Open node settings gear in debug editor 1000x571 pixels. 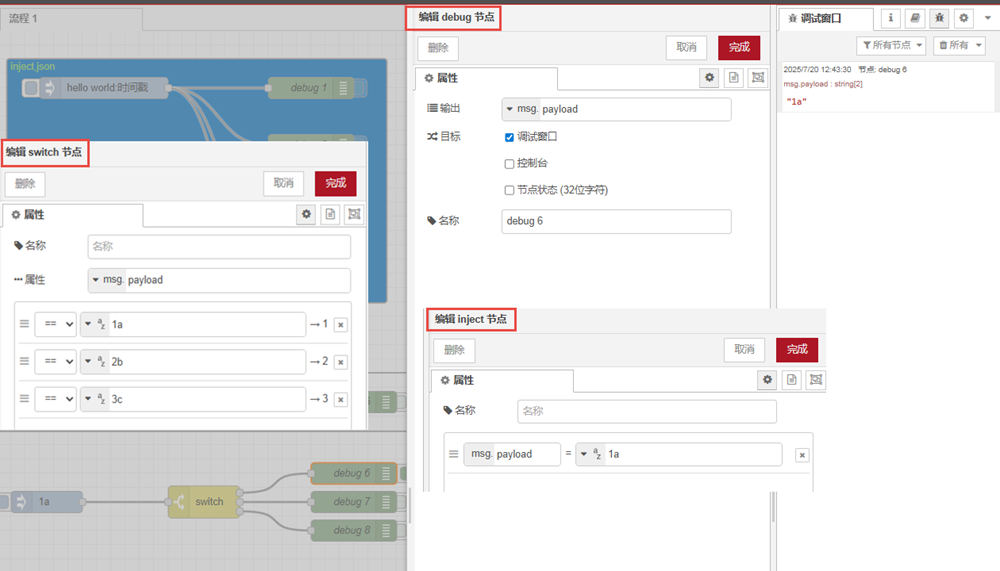point(709,78)
